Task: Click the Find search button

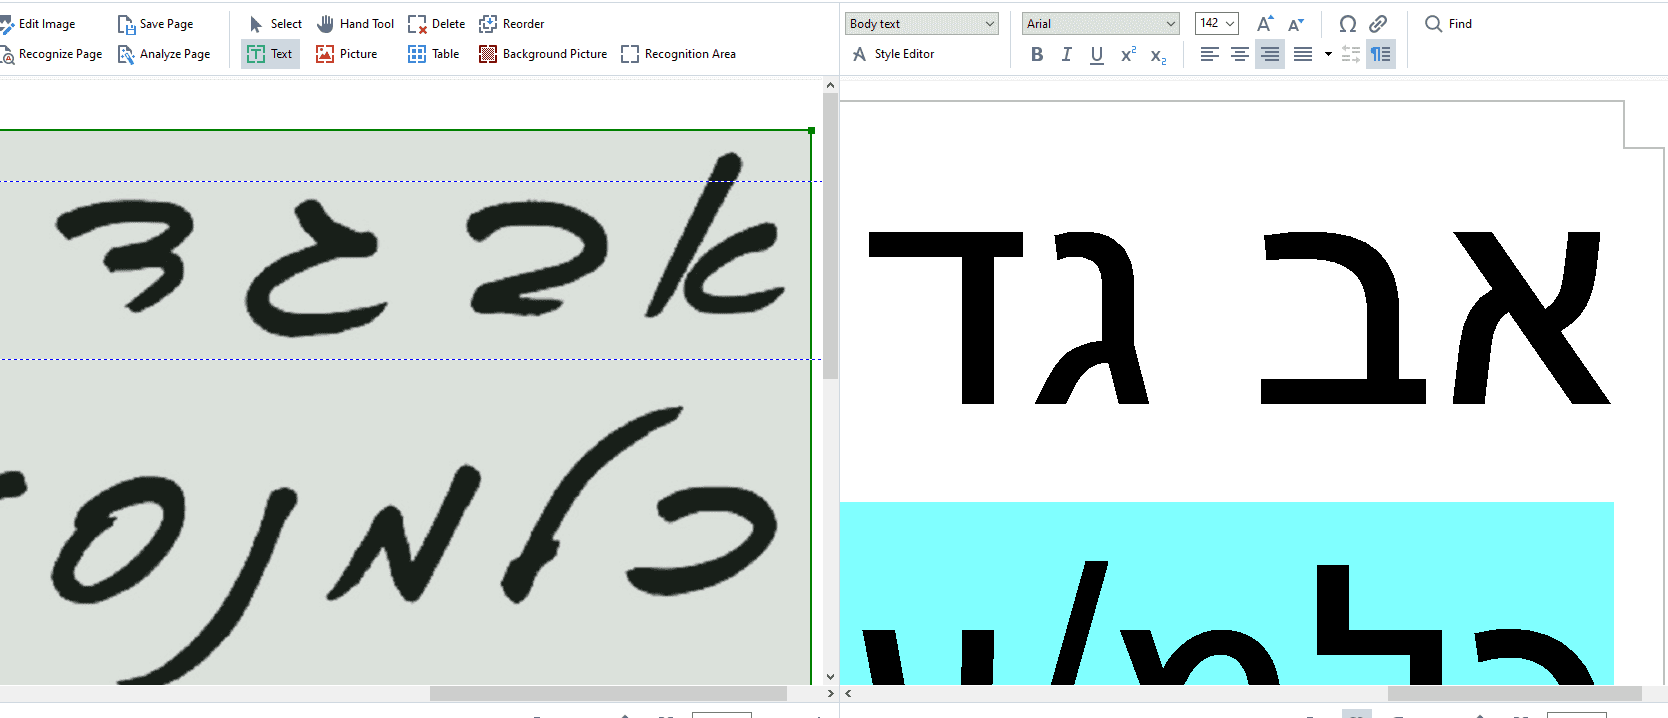Action: 1448,24
